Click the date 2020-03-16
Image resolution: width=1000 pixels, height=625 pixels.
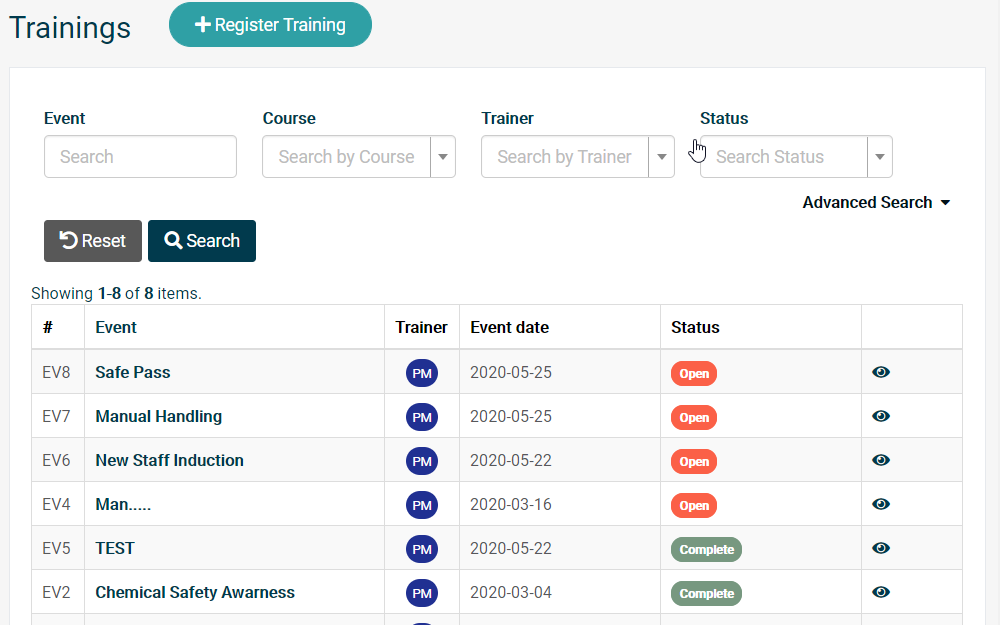(511, 504)
